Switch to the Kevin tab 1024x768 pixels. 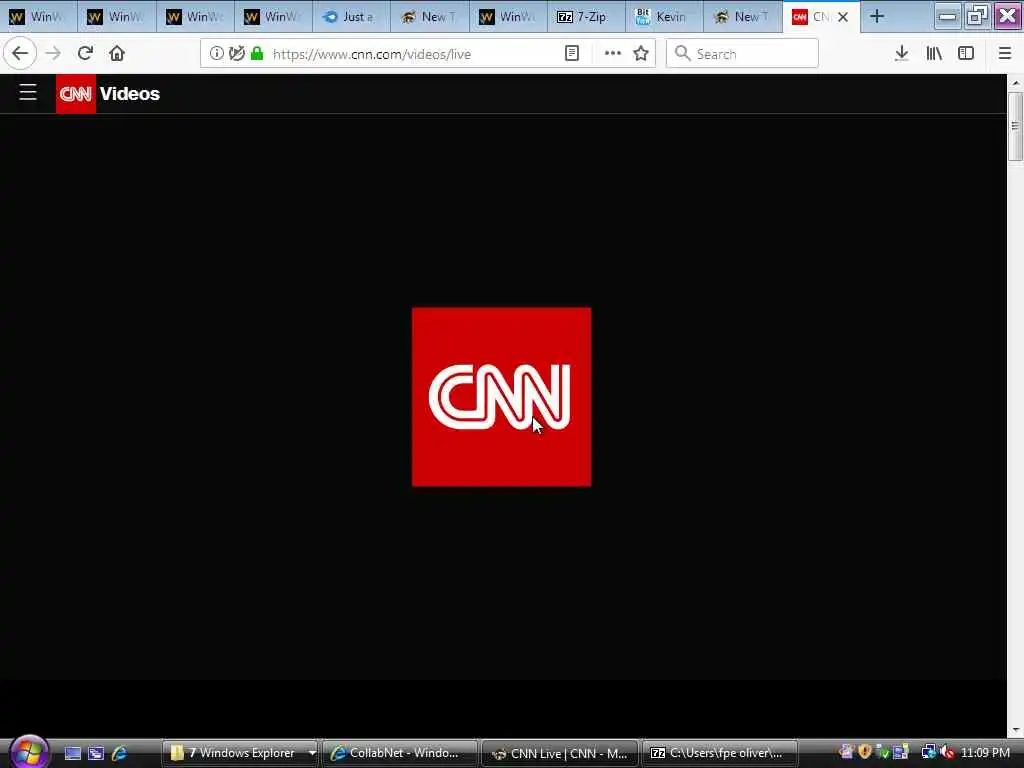(x=664, y=16)
